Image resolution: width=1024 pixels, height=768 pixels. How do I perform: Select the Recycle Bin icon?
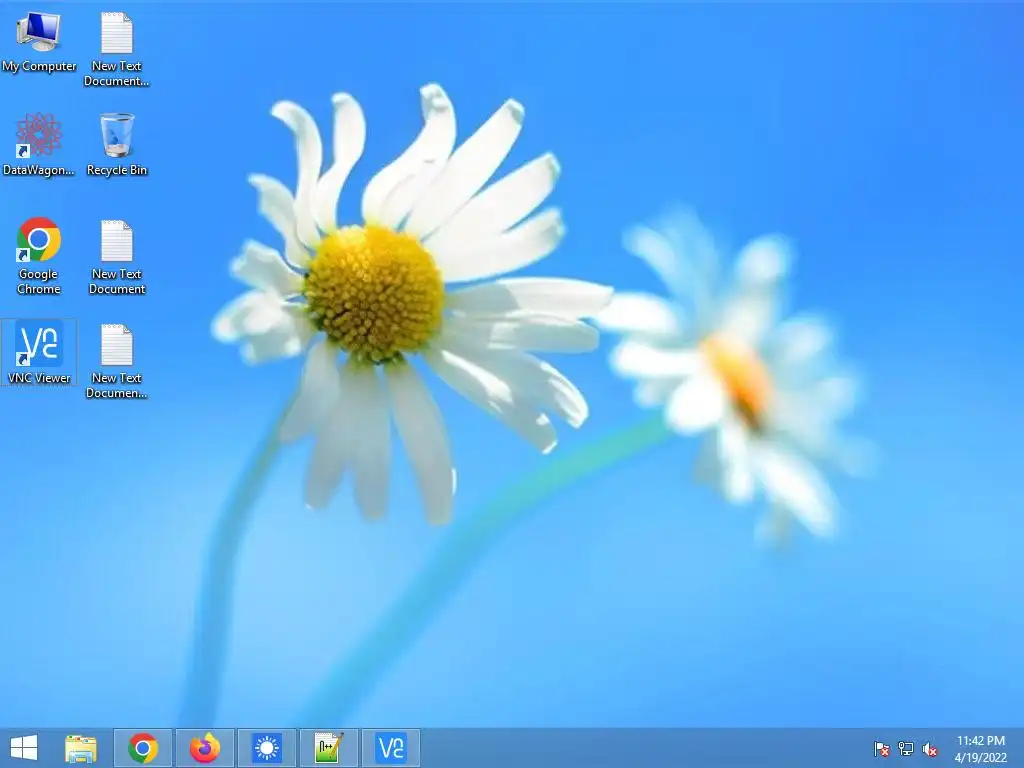coord(117,144)
